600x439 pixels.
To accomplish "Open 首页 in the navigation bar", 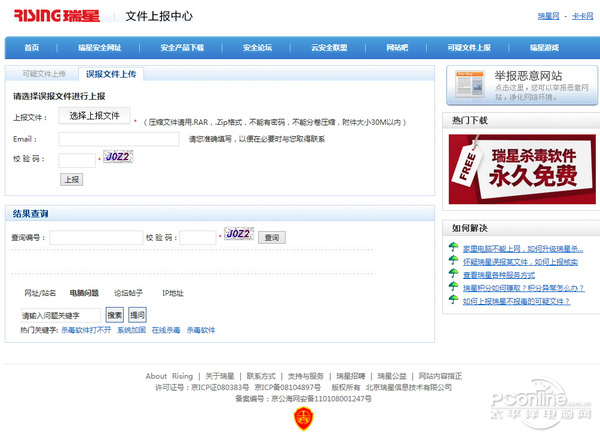I will coord(32,47).
